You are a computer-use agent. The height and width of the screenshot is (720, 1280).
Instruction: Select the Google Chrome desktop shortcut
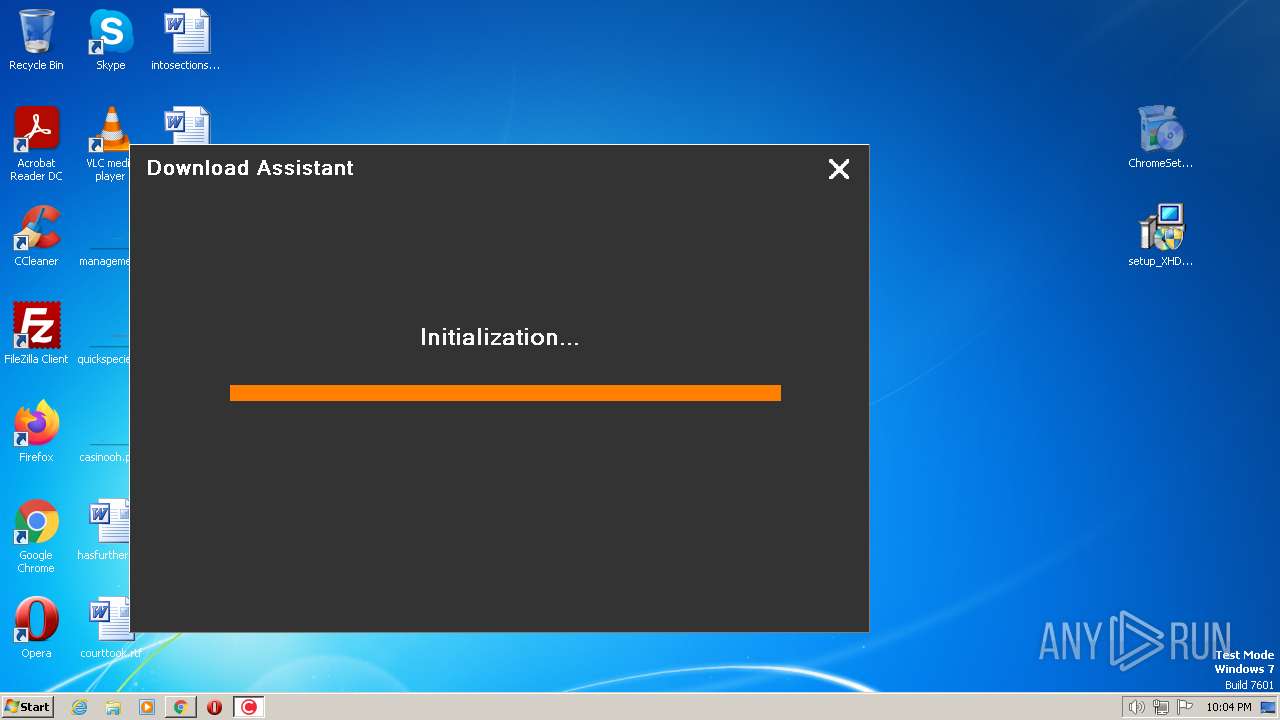pos(36,537)
